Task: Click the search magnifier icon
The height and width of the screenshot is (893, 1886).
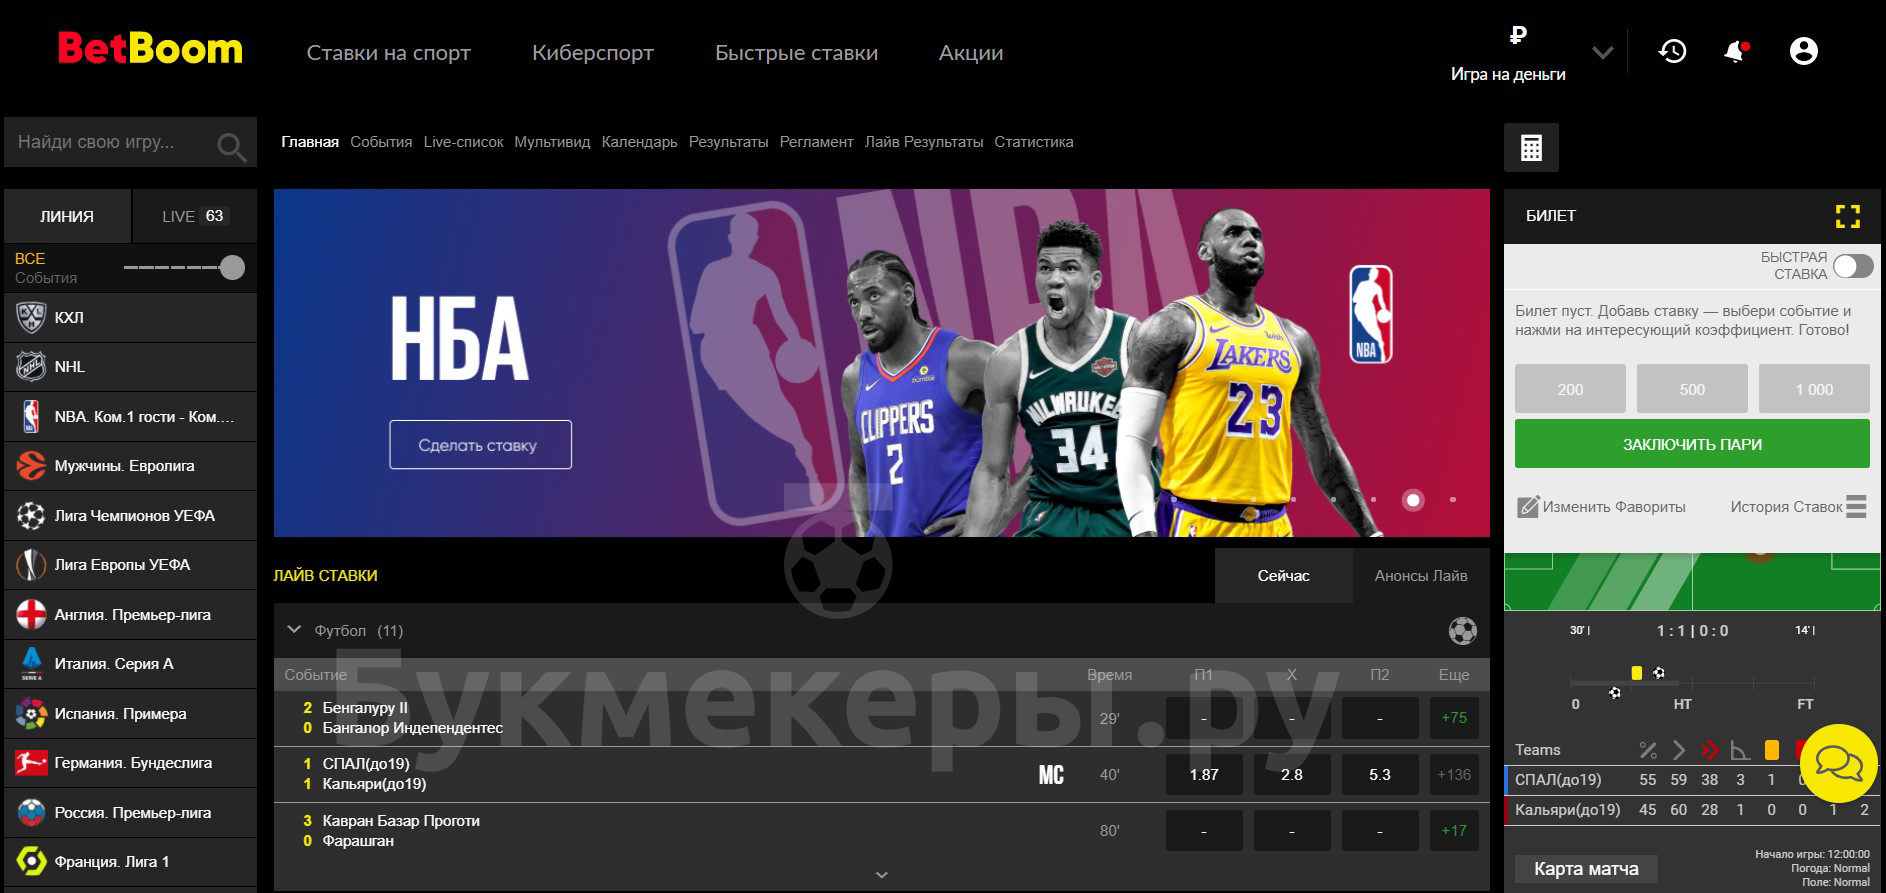Action: 231,147
